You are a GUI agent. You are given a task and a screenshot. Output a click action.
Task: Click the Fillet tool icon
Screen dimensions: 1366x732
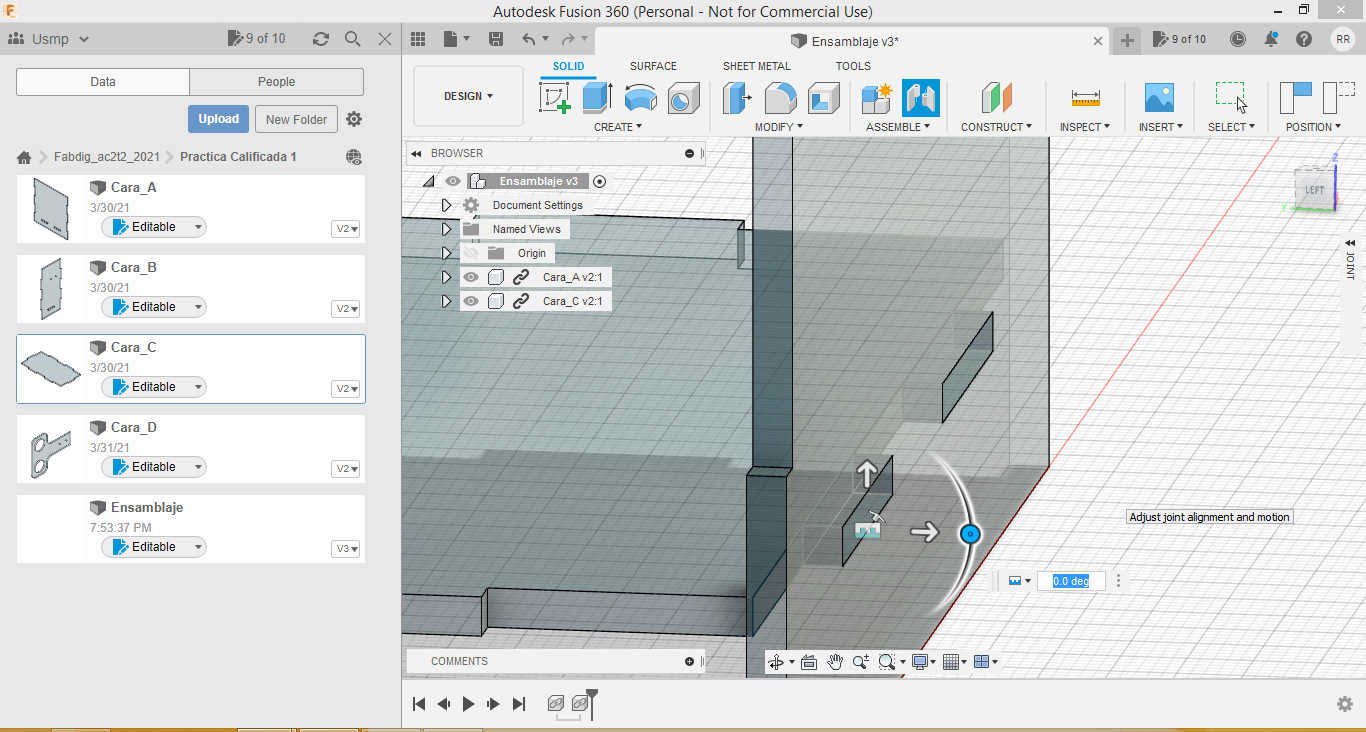click(780, 98)
